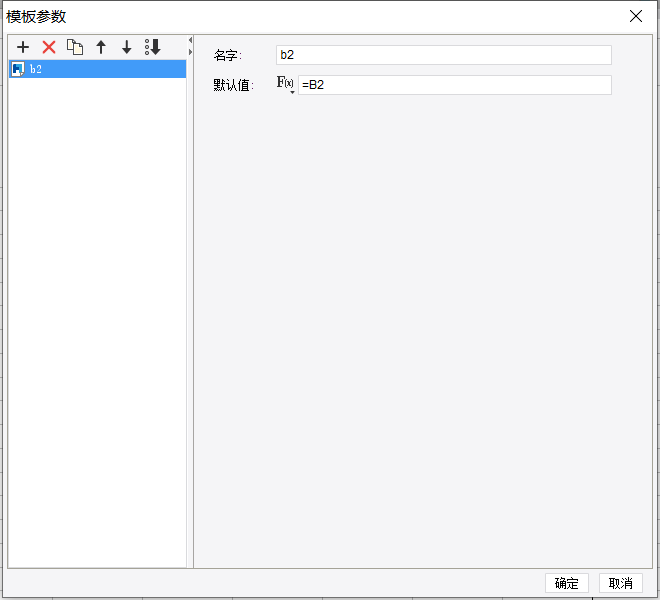Delete the selected parameter with red X
This screenshot has width=660, height=600.
tap(49, 47)
